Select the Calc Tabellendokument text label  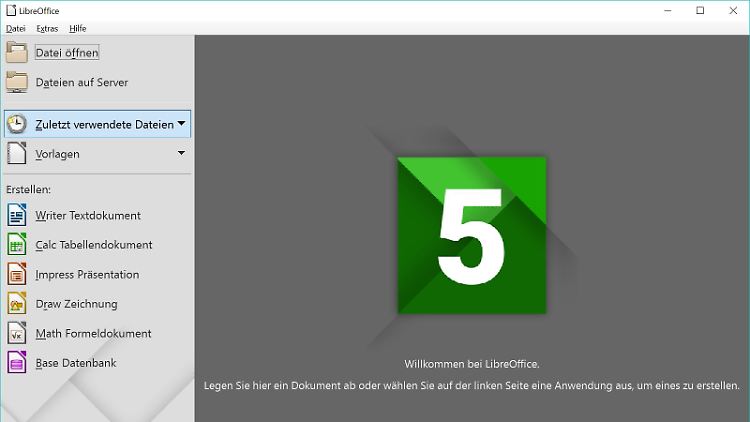[94, 245]
